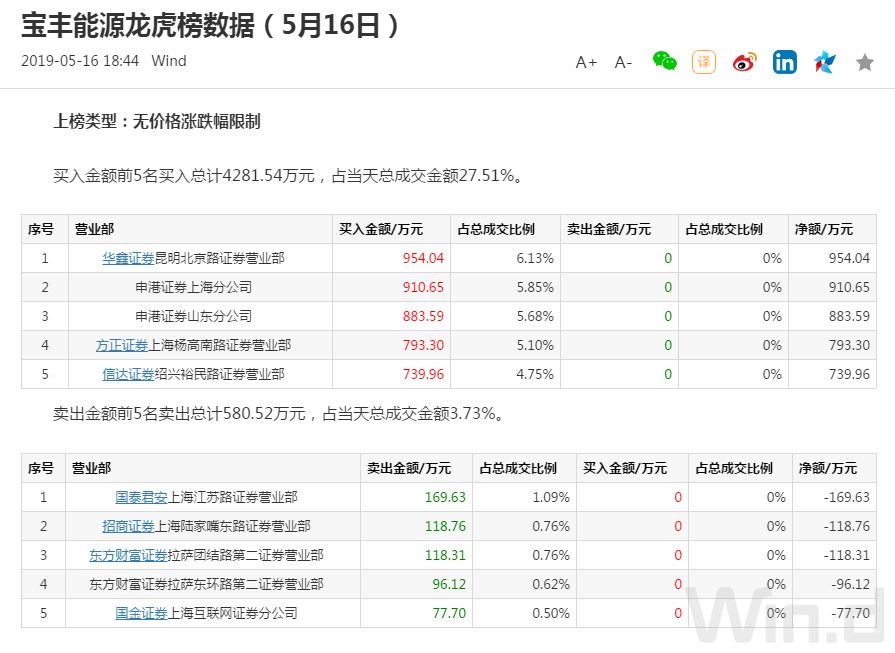Share on LinkedIn icon
This screenshot has height=653, width=895.
(784, 62)
